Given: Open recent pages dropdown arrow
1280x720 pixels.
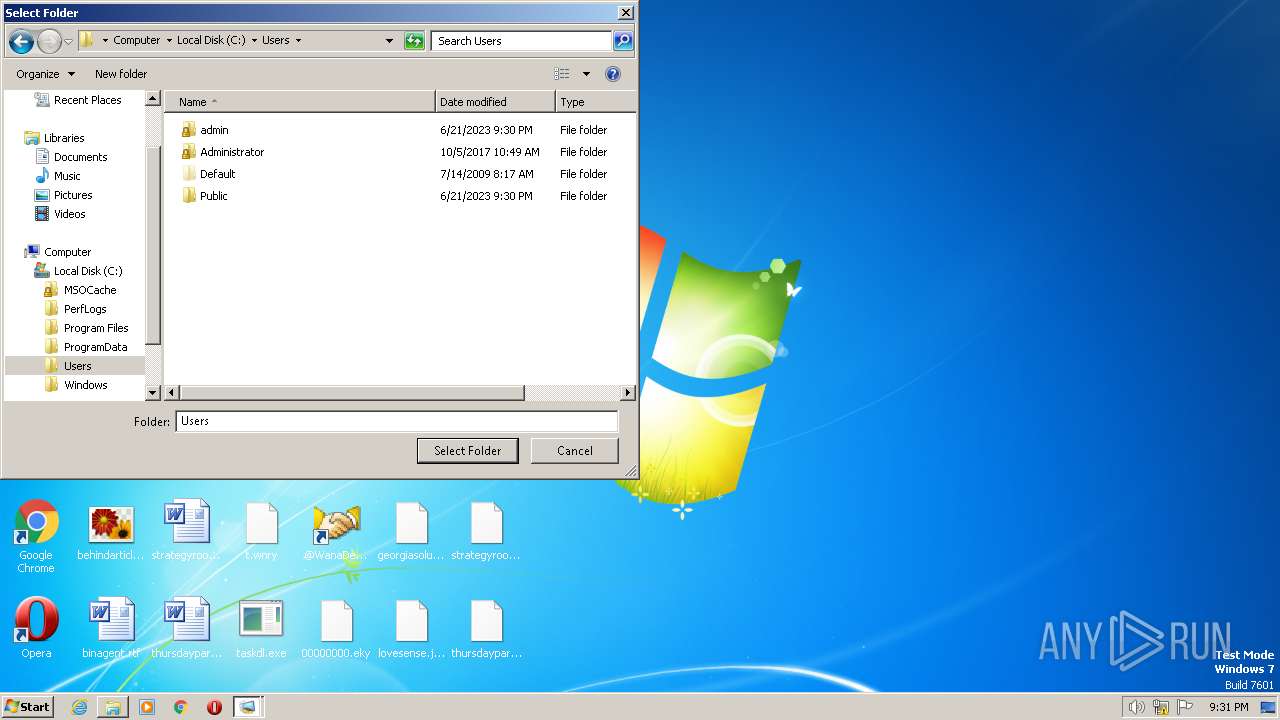Looking at the screenshot, I should 68,41.
